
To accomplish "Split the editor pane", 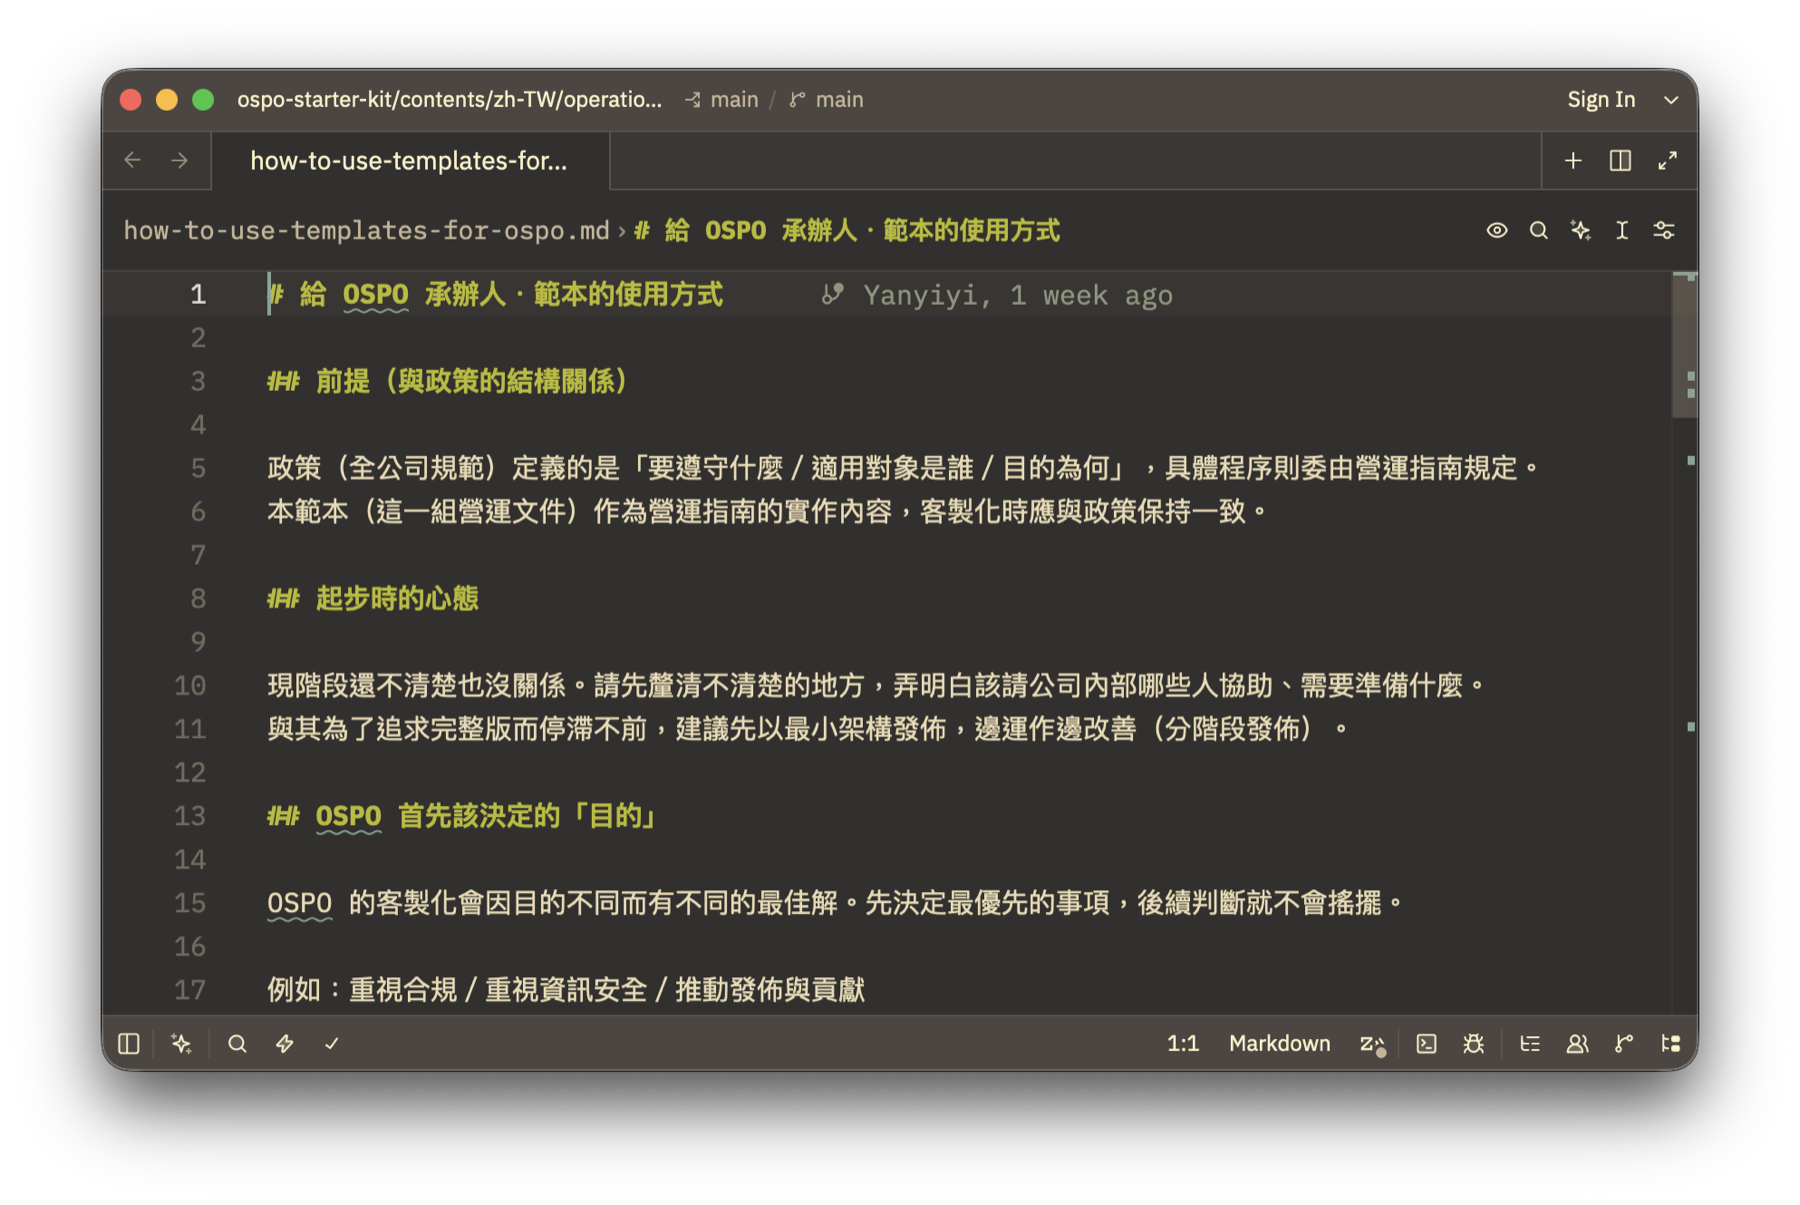I will (x=1620, y=161).
